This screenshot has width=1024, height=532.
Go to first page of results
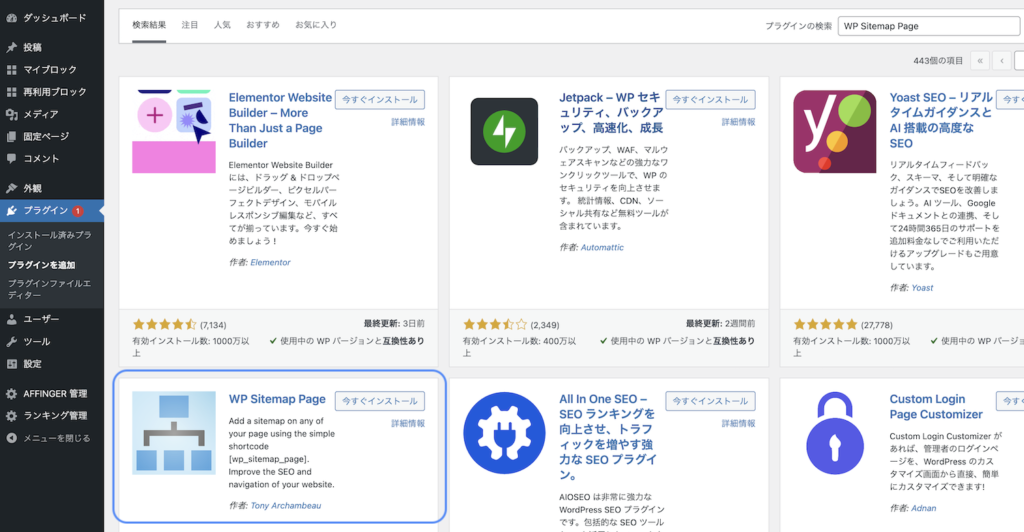pos(980,61)
